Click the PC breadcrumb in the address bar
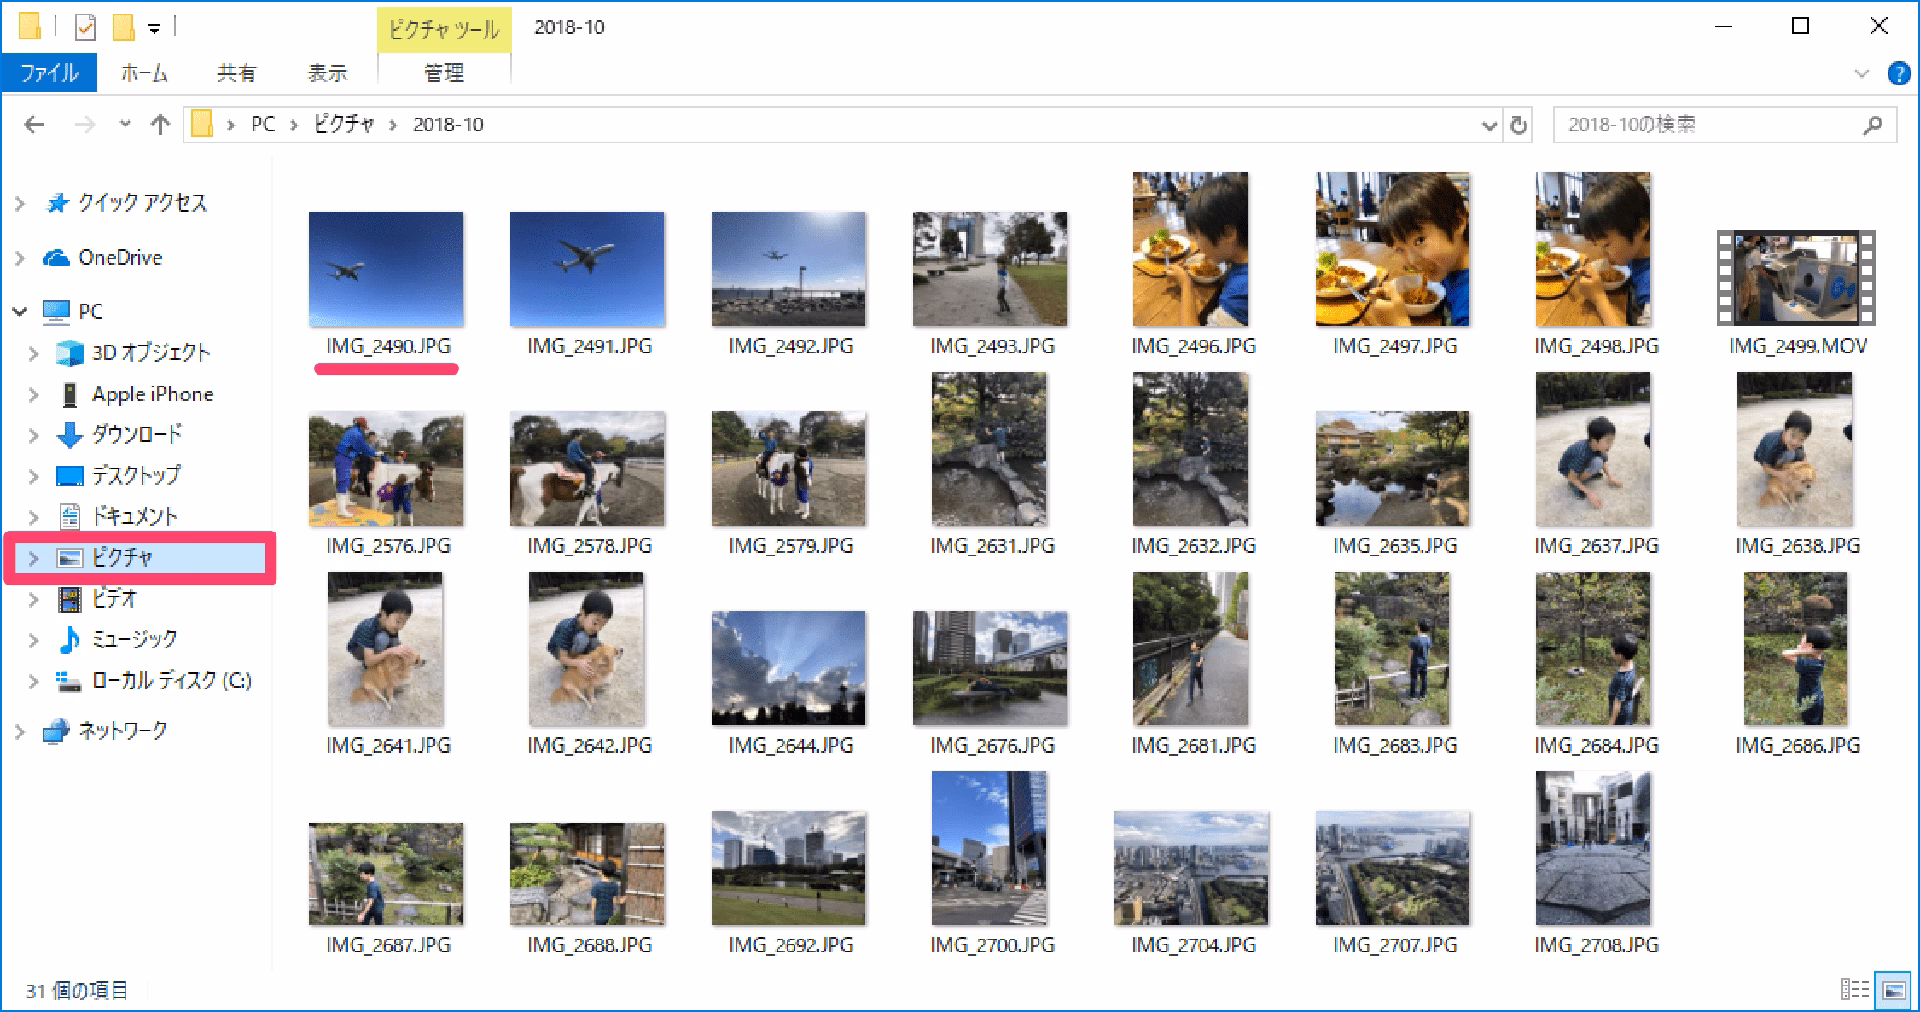 click(262, 124)
